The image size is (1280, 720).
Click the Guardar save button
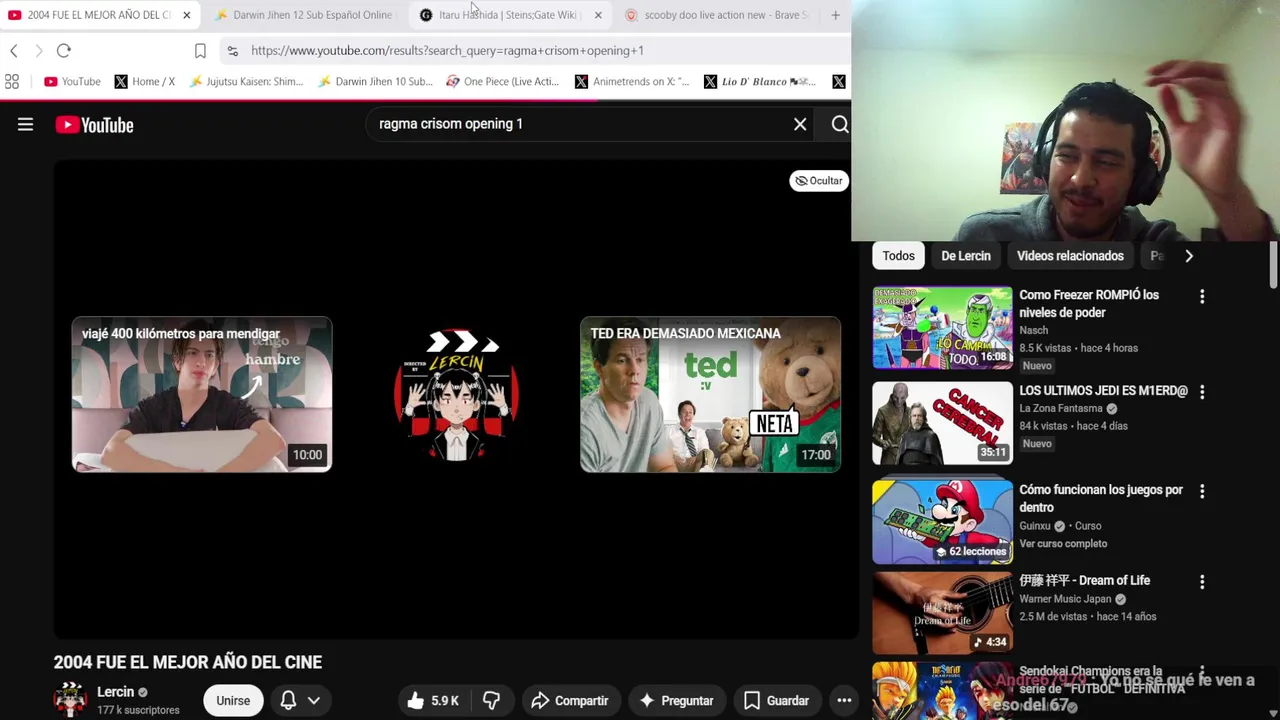pos(776,701)
